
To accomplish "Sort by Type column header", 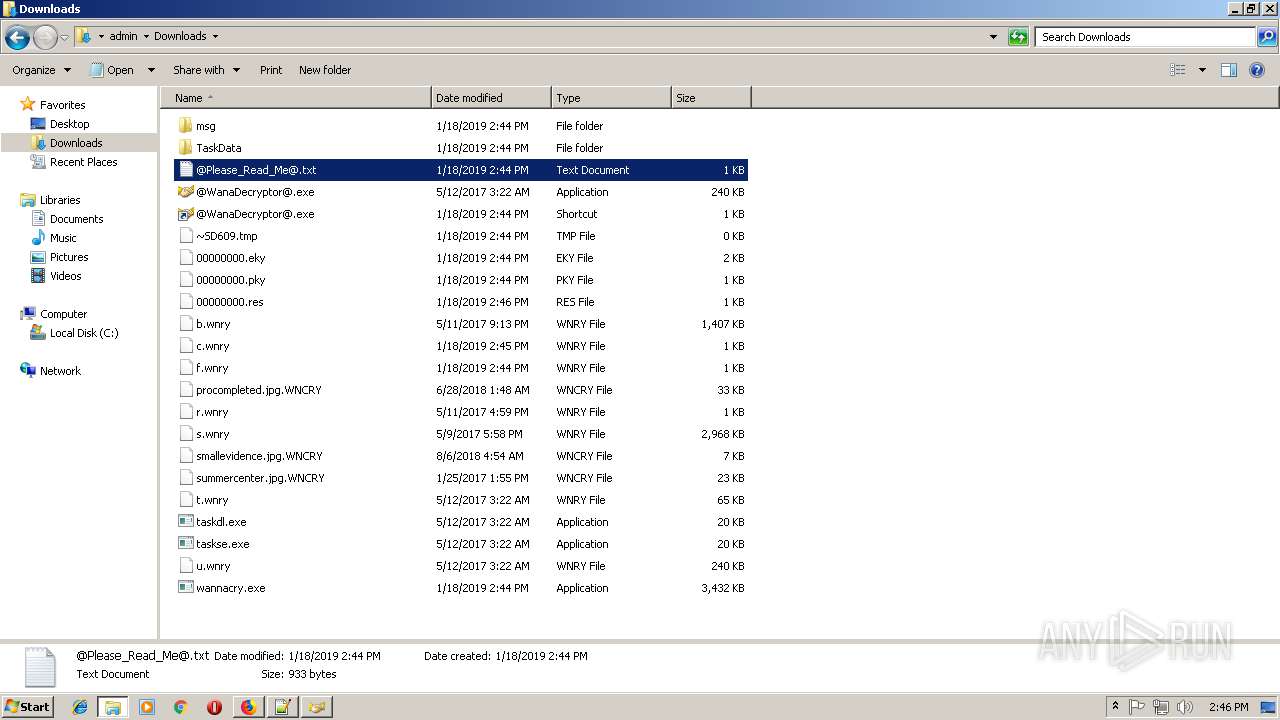I will point(611,98).
